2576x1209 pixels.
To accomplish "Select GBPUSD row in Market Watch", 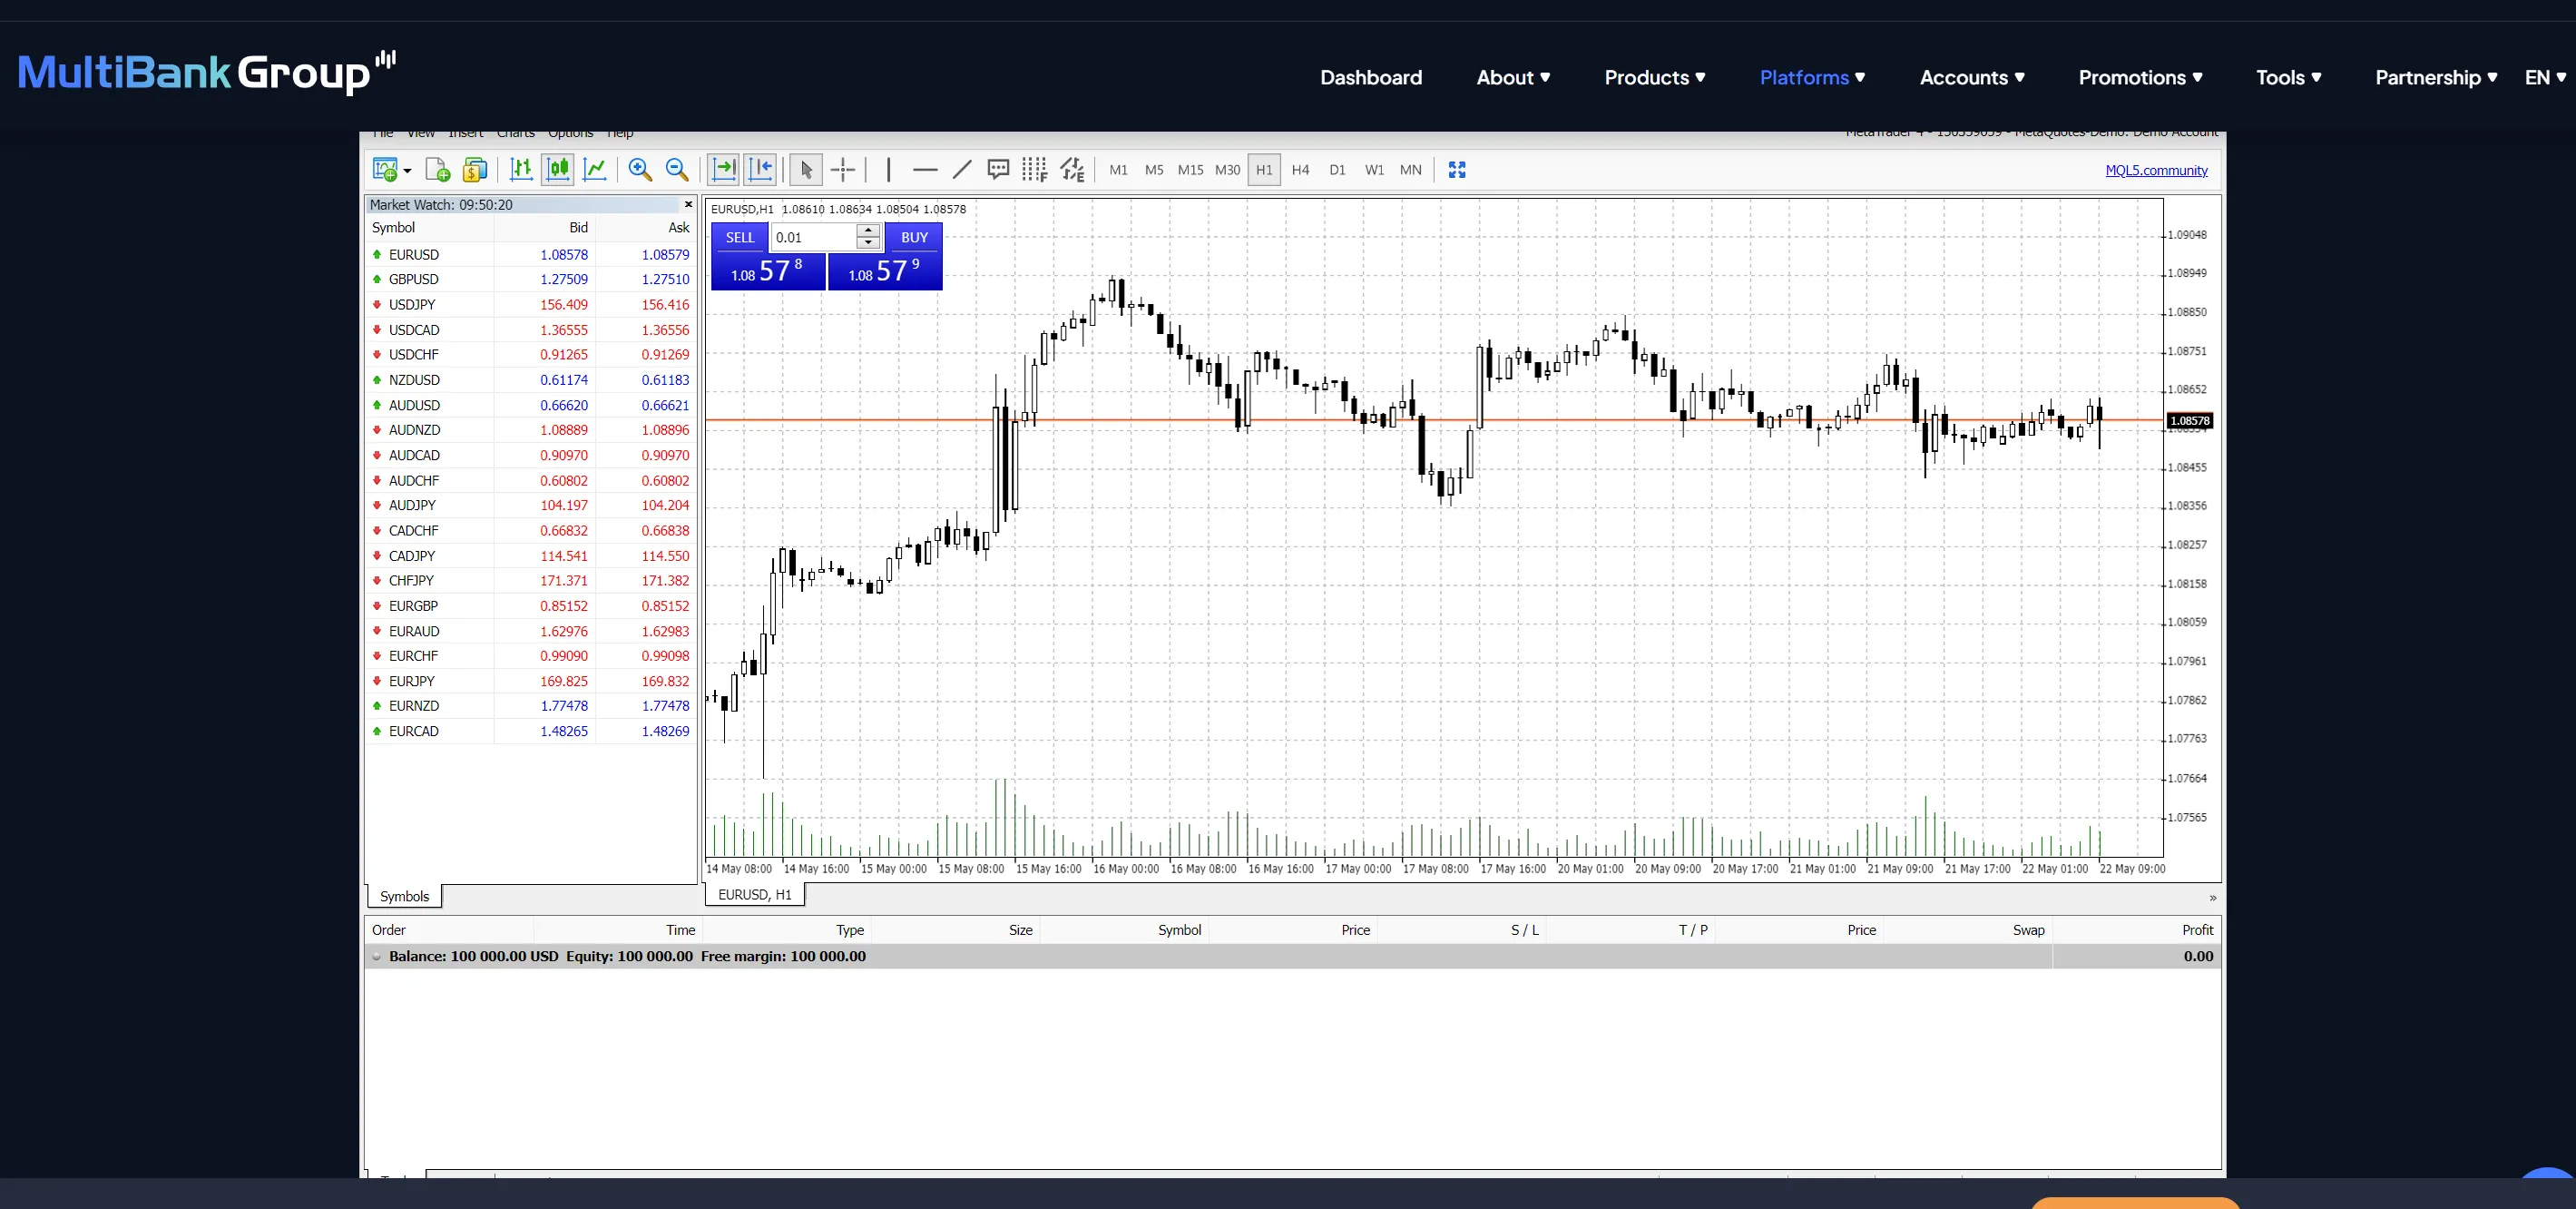I will coord(530,279).
